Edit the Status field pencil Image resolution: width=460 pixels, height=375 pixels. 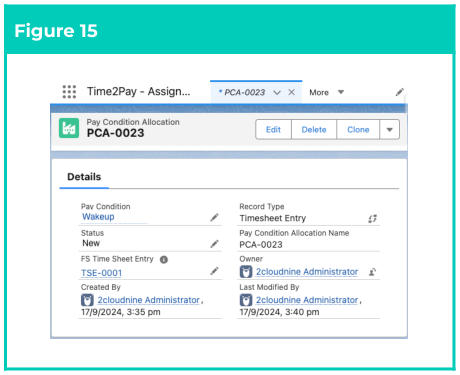tap(214, 244)
